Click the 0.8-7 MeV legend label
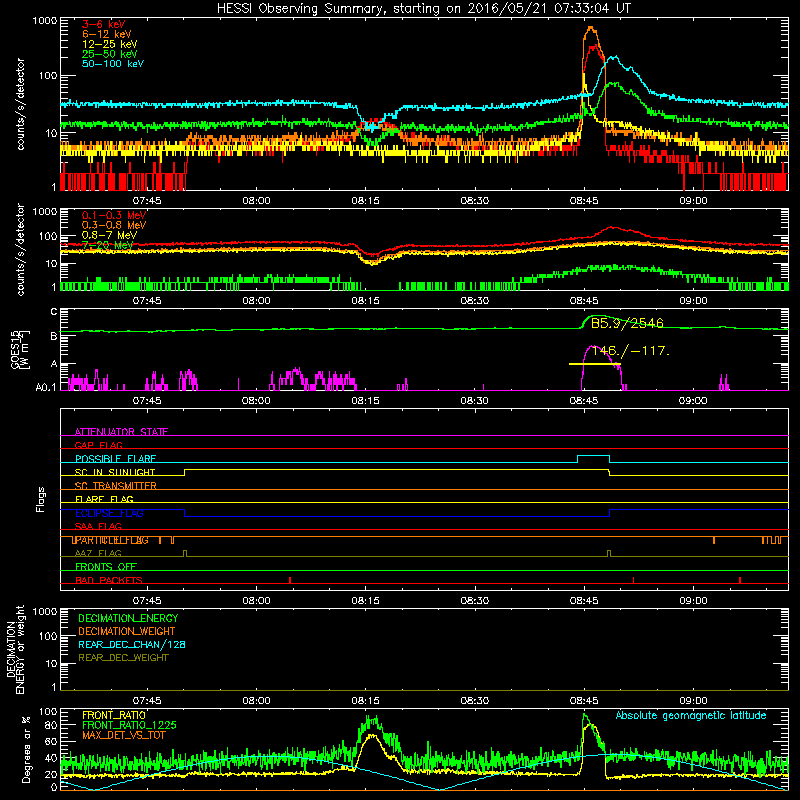Screen dimensions: 800x800 point(109,235)
